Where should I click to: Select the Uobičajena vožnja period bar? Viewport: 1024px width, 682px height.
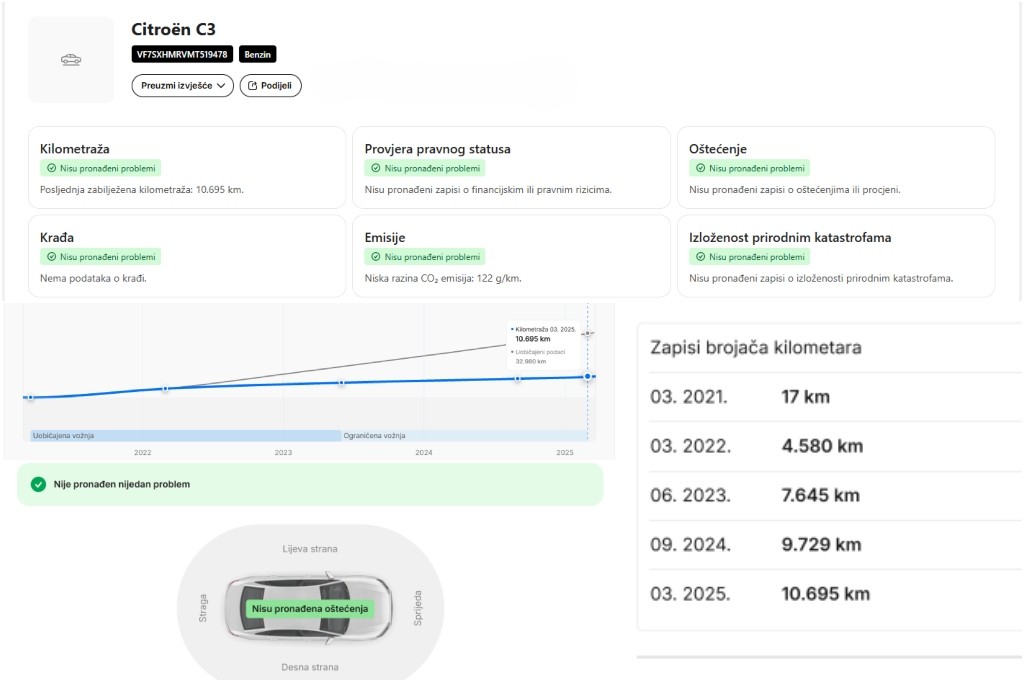pos(180,436)
